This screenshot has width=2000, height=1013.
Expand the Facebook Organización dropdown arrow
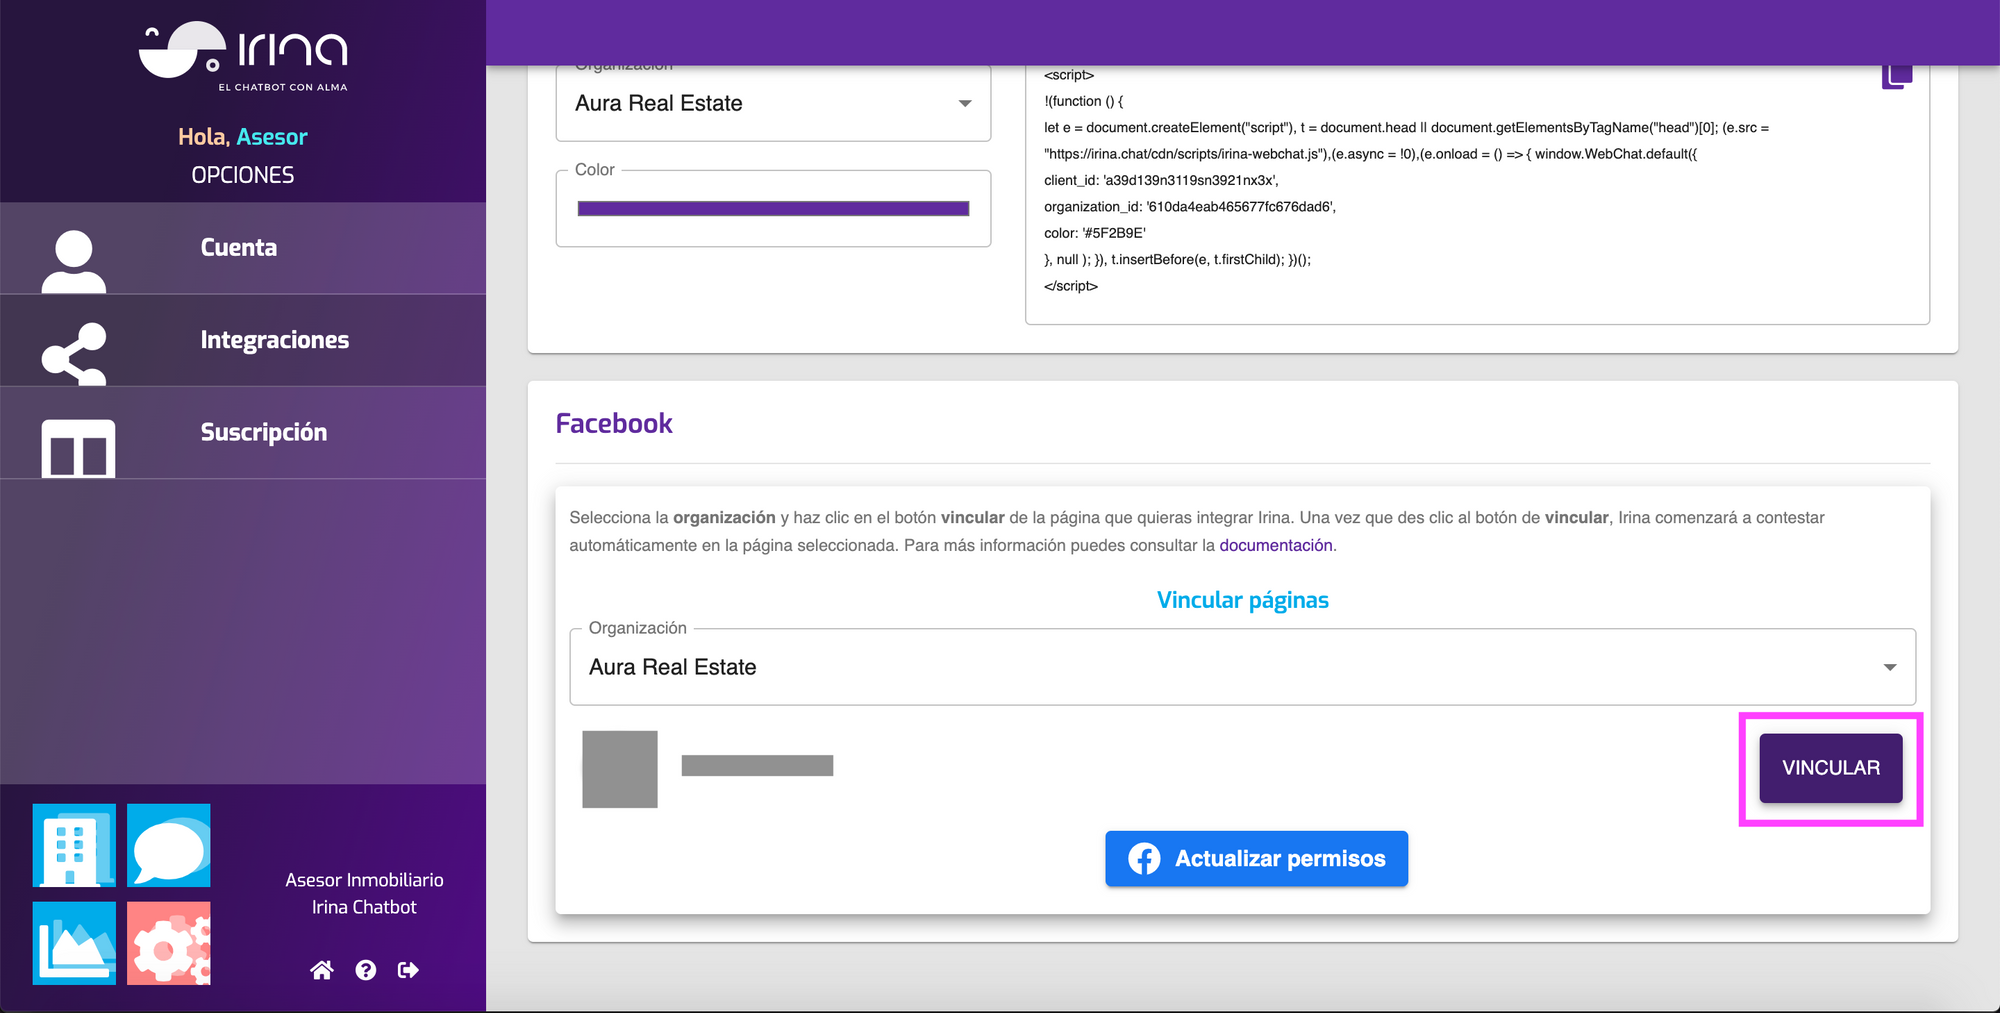[1889, 667]
